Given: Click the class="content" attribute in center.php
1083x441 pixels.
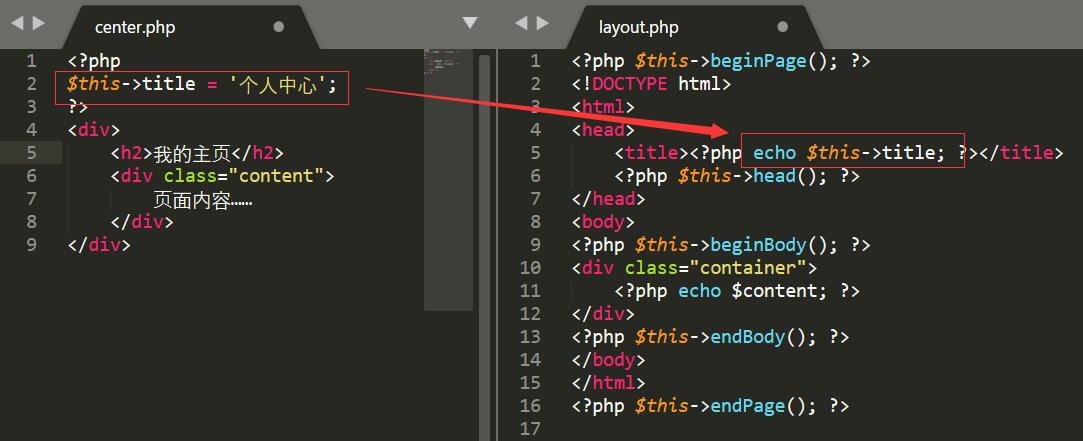Looking at the screenshot, I should [244, 176].
